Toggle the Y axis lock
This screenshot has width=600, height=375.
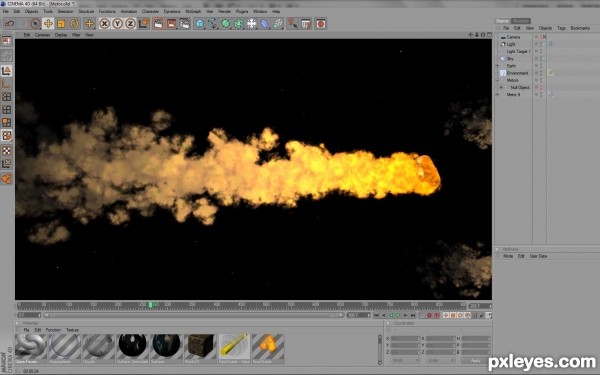(x=117, y=24)
